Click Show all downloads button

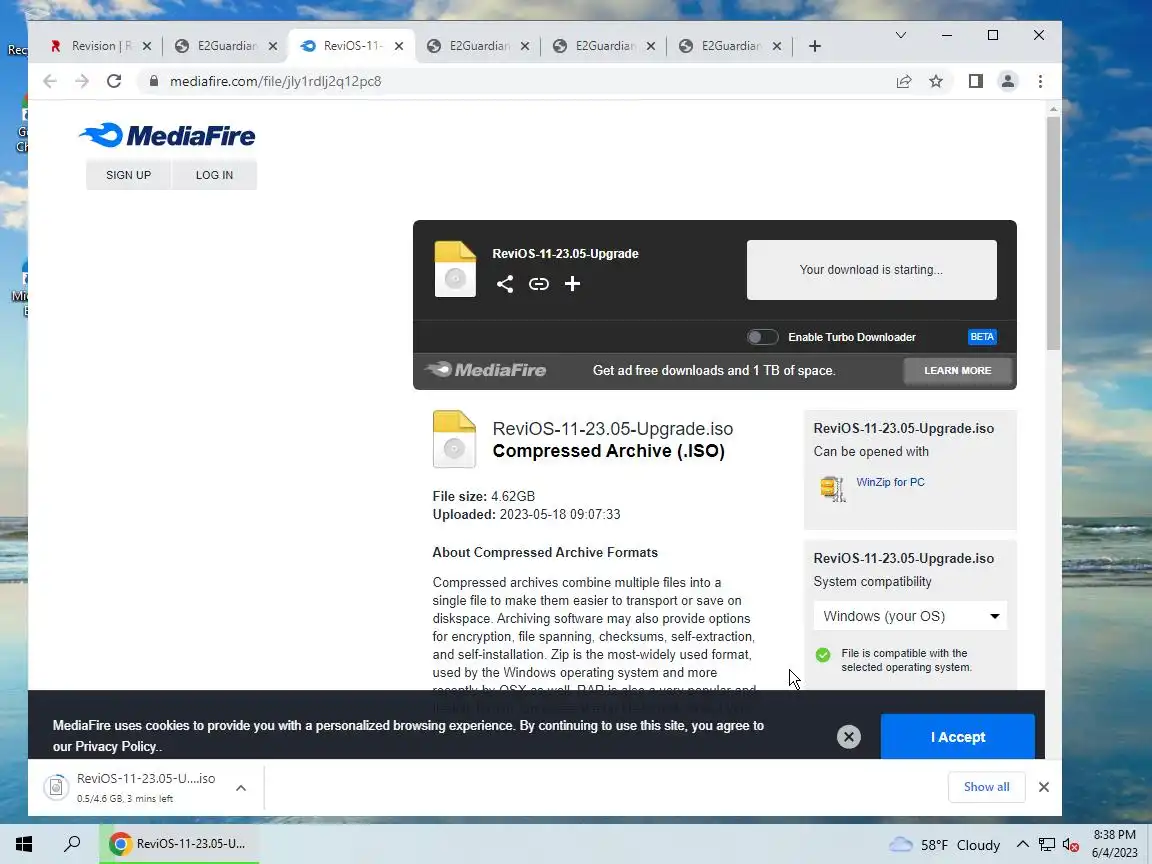pyautogui.click(x=986, y=787)
